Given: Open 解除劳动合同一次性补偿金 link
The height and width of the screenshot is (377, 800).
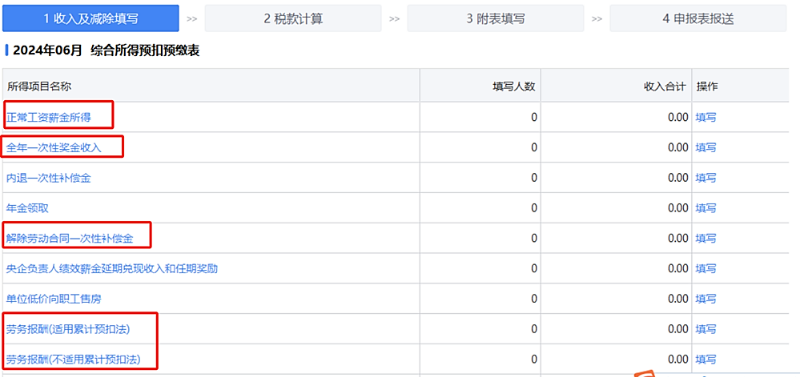Looking at the screenshot, I should [69, 238].
